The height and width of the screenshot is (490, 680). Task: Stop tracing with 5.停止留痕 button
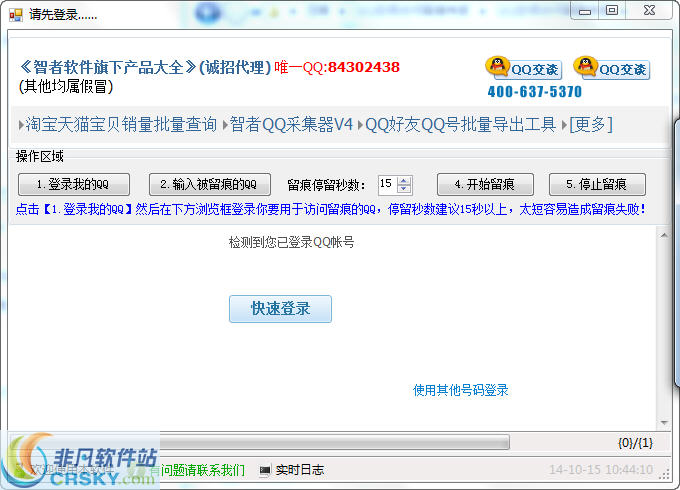[x=597, y=184]
